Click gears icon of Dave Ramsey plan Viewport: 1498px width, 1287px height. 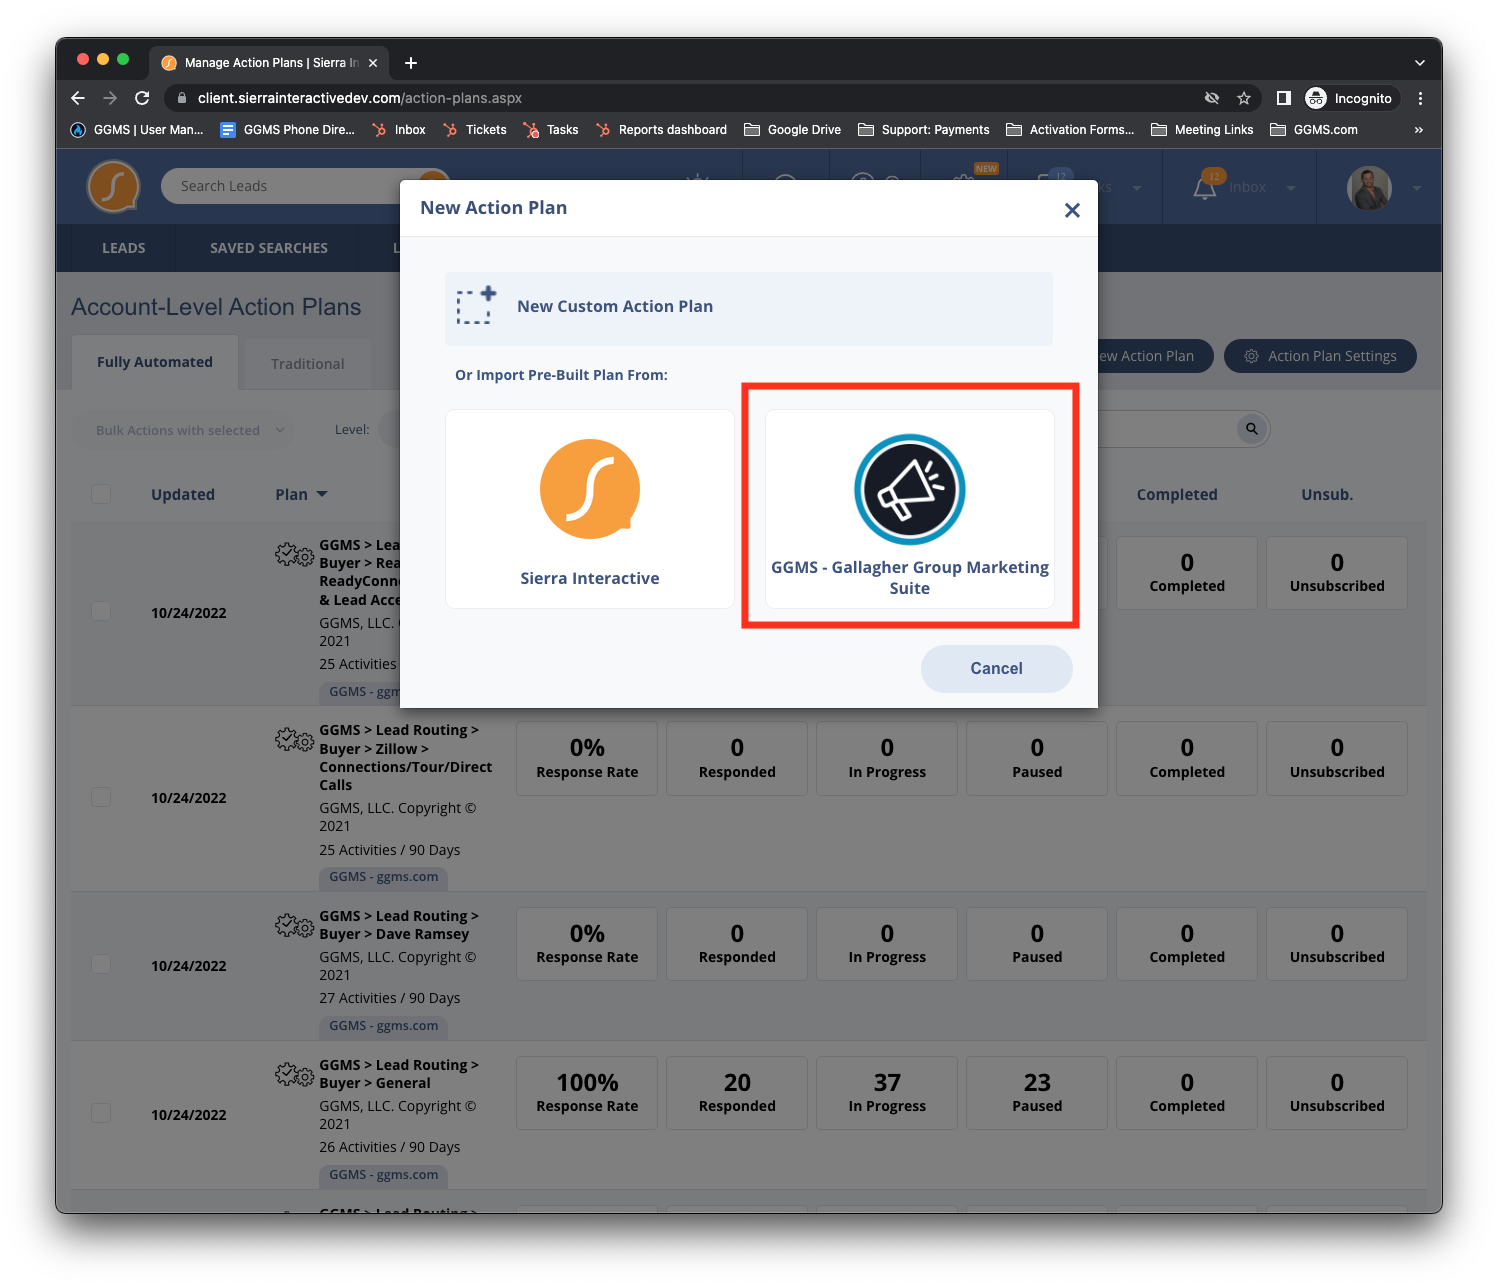(295, 925)
